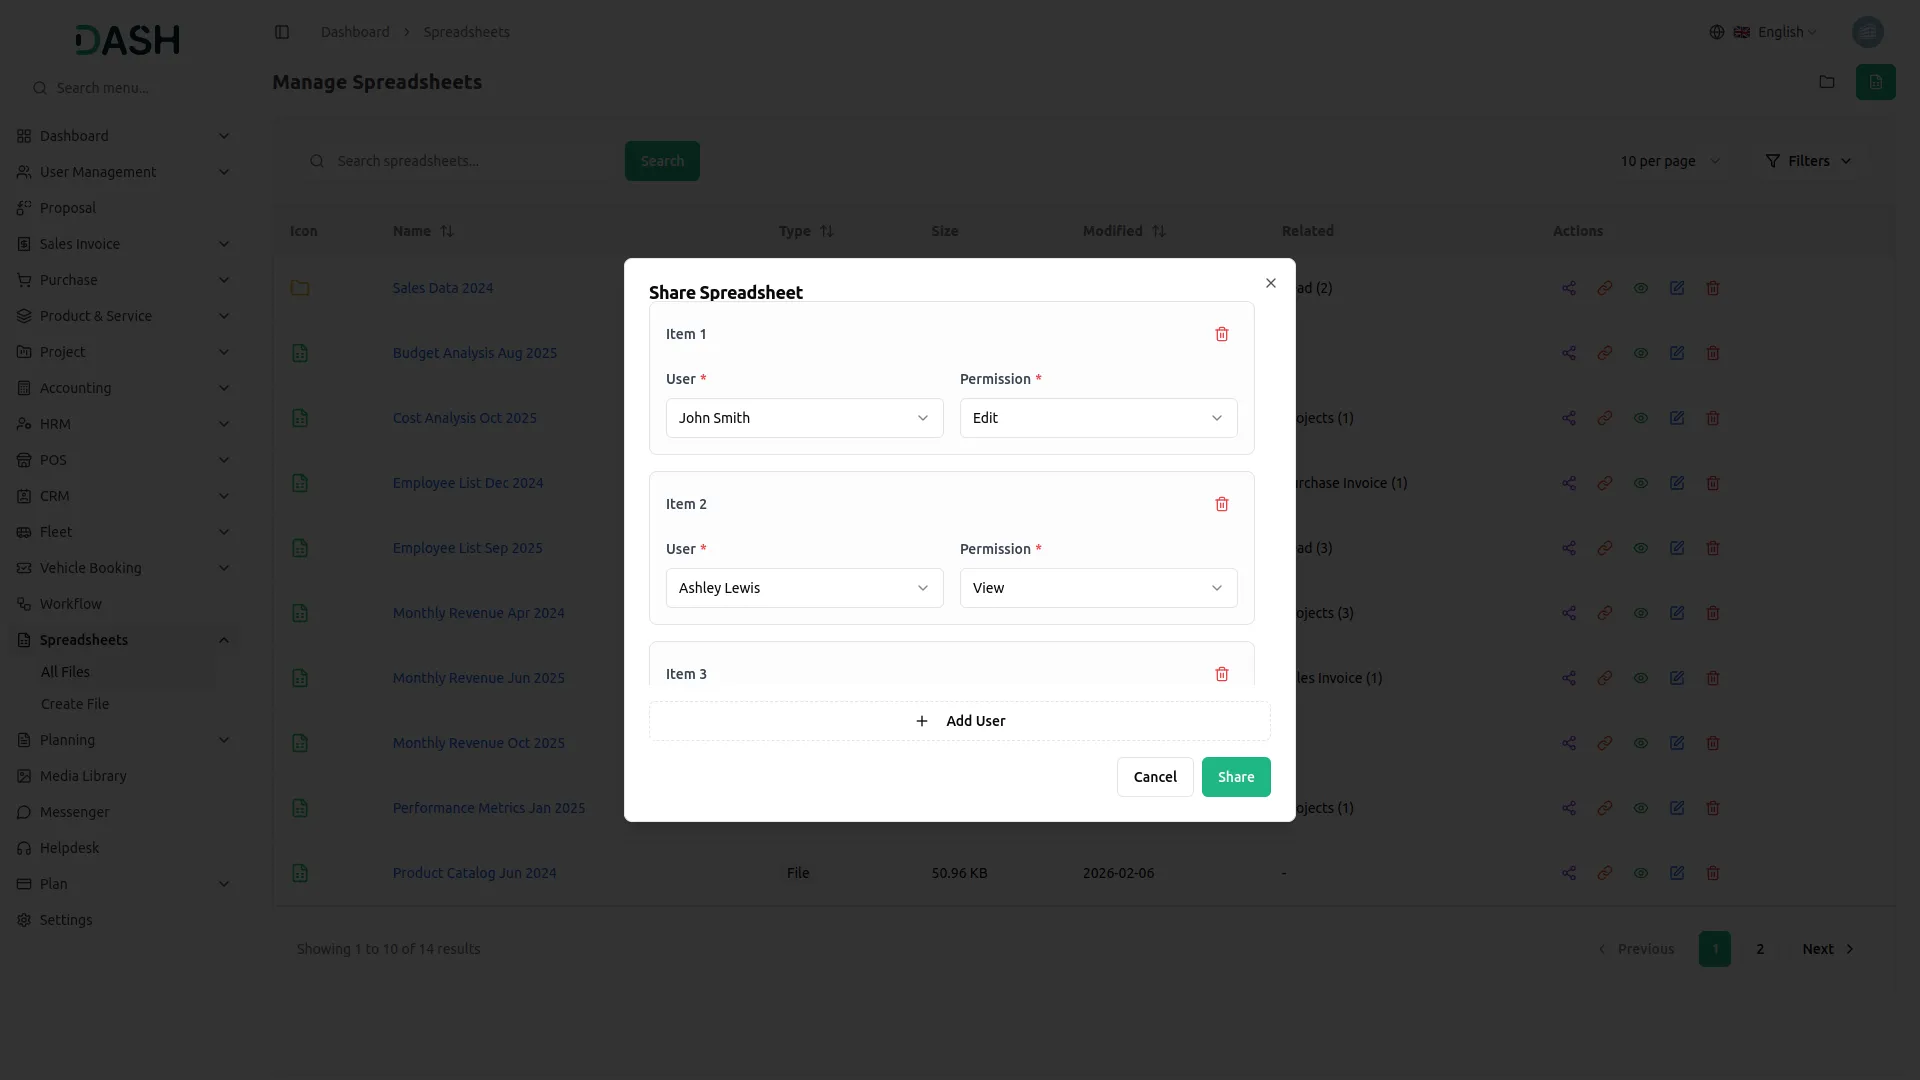1920x1080 pixels.
Task: Remove Item 2 with the trash icon
Action: coord(1221,504)
